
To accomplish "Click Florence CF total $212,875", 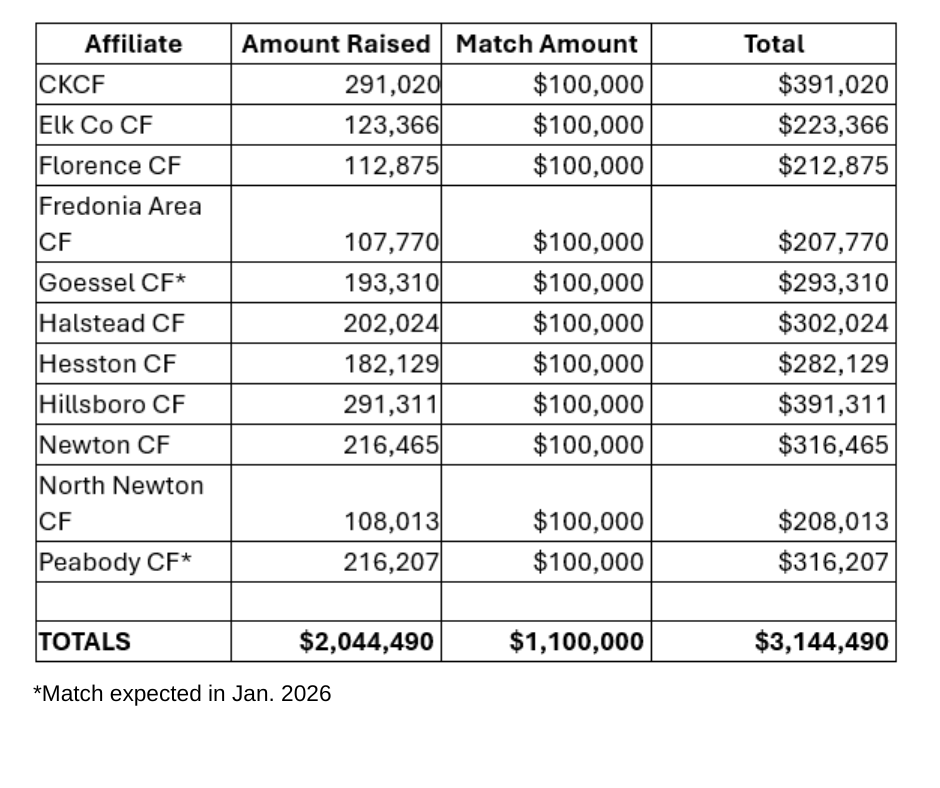I will 832,165.
